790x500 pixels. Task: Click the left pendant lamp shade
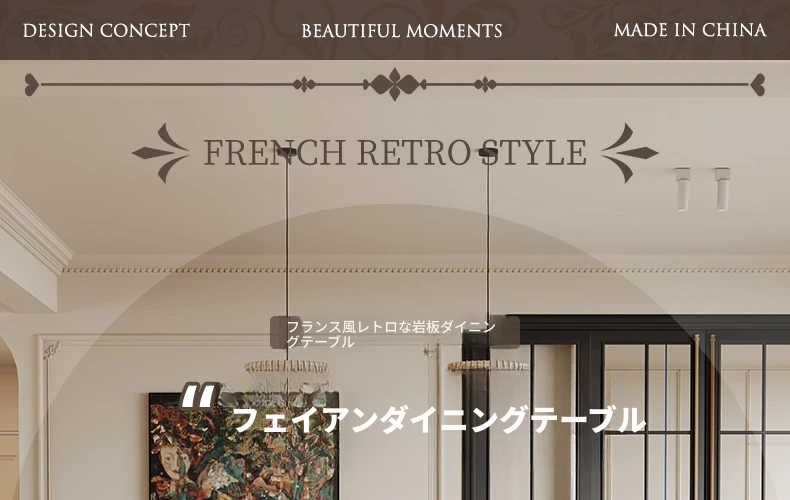(286, 367)
